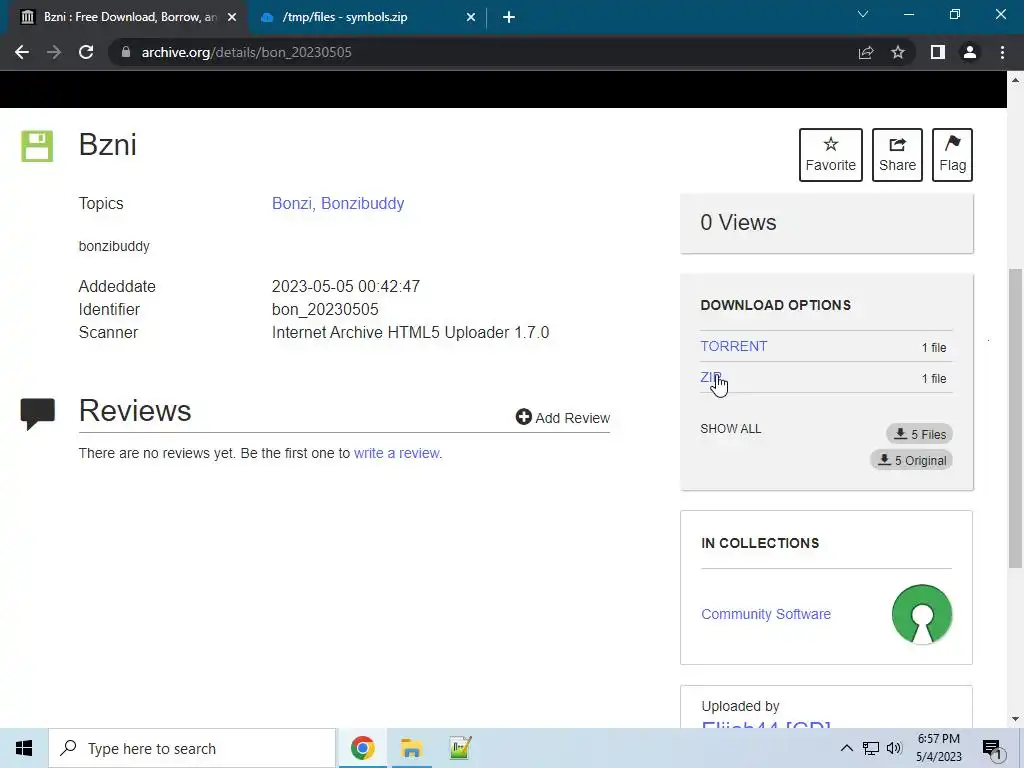View site info via the lock icon
1024x768 pixels.
tap(126, 52)
